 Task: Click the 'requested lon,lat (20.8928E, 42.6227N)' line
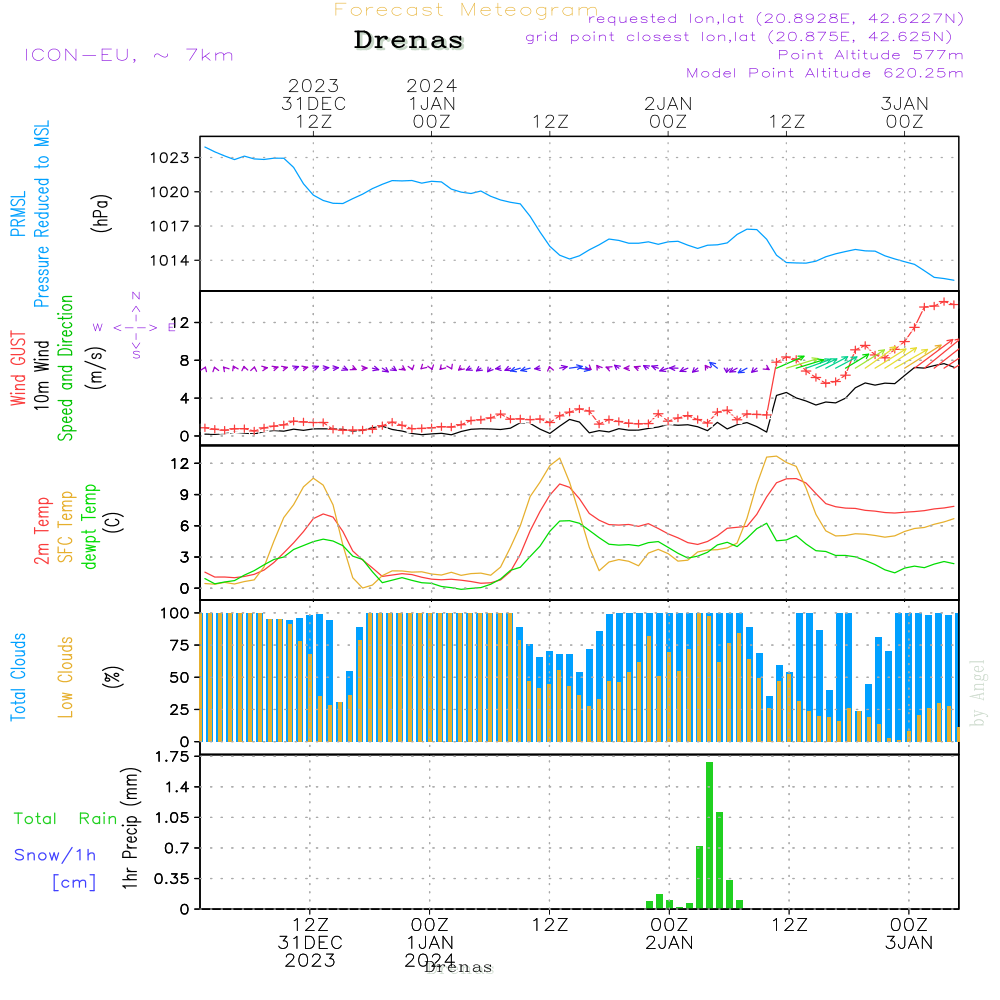point(776,18)
